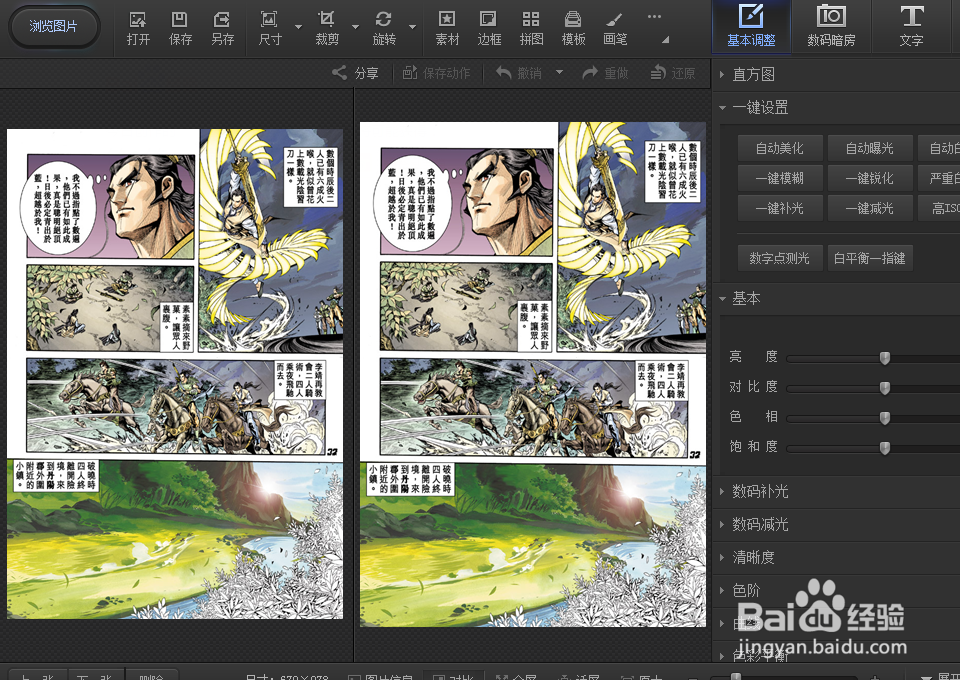Select the 尺寸 resize tool
960x680 pixels.
(x=269, y=28)
